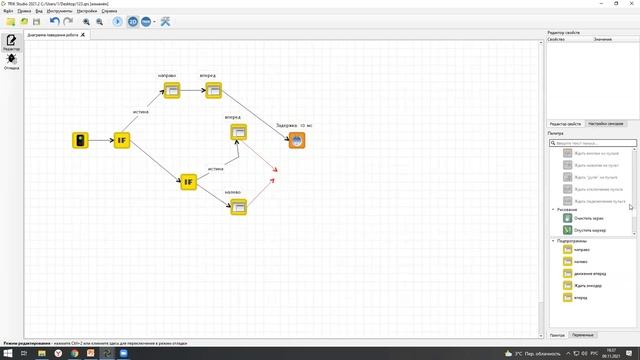Run the robot program
The height and width of the screenshot is (360, 640).
tap(118, 22)
